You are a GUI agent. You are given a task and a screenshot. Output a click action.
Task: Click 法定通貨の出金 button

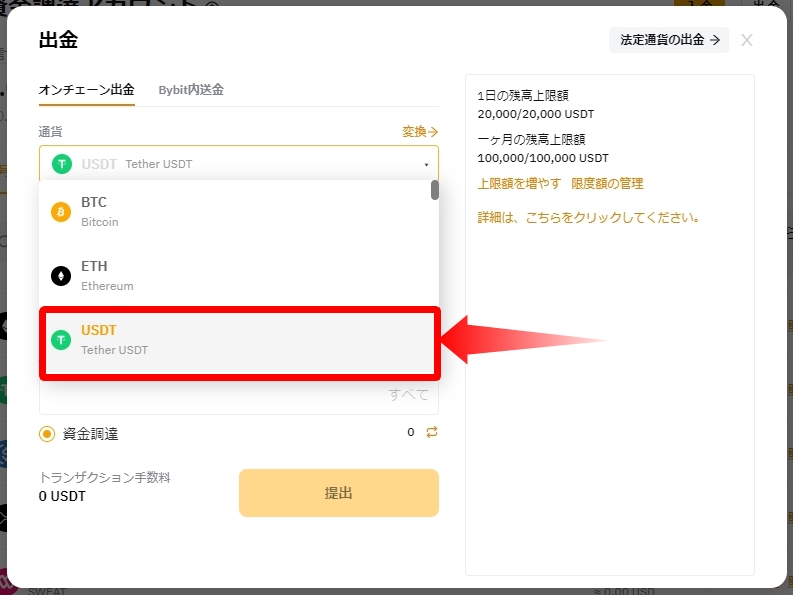pyautogui.click(x=669, y=40)
